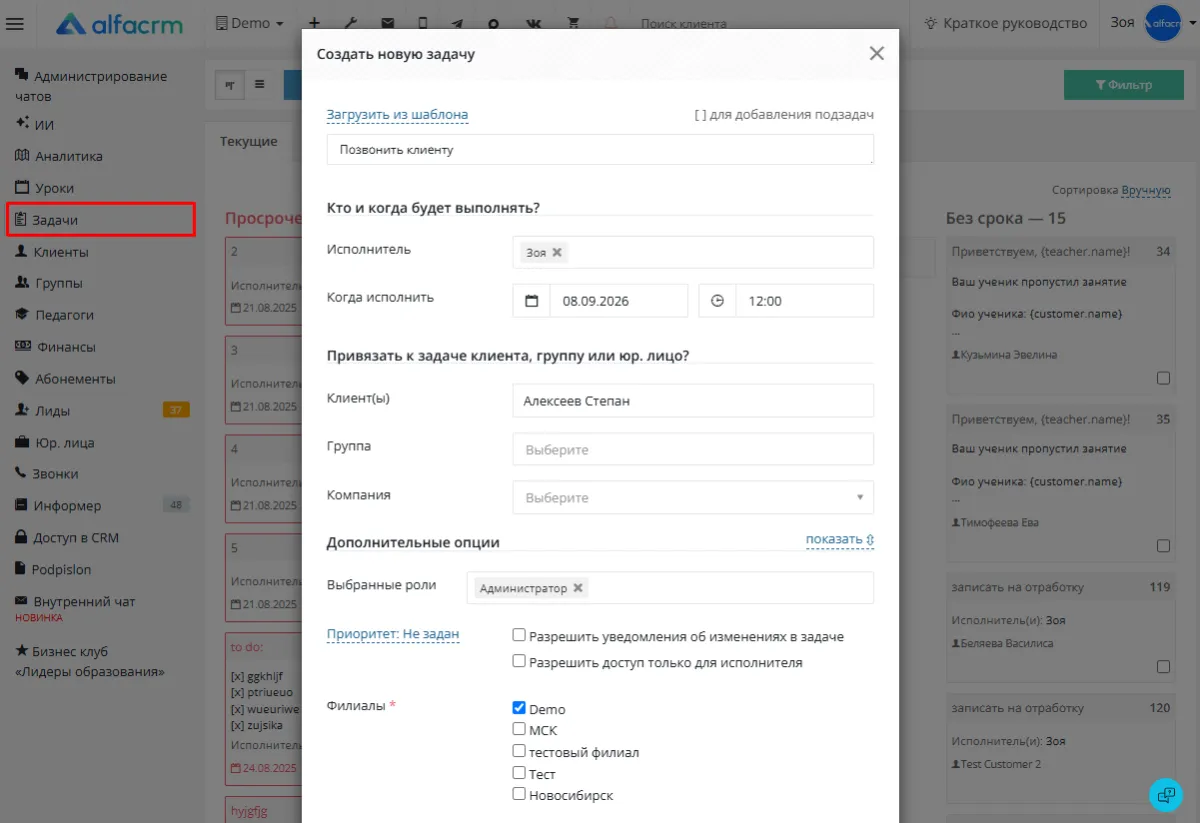Screen dimensions: 1200x823
Task: Change sorting via "Вручную" dropdown
Action: click(x=1146, y=190)
